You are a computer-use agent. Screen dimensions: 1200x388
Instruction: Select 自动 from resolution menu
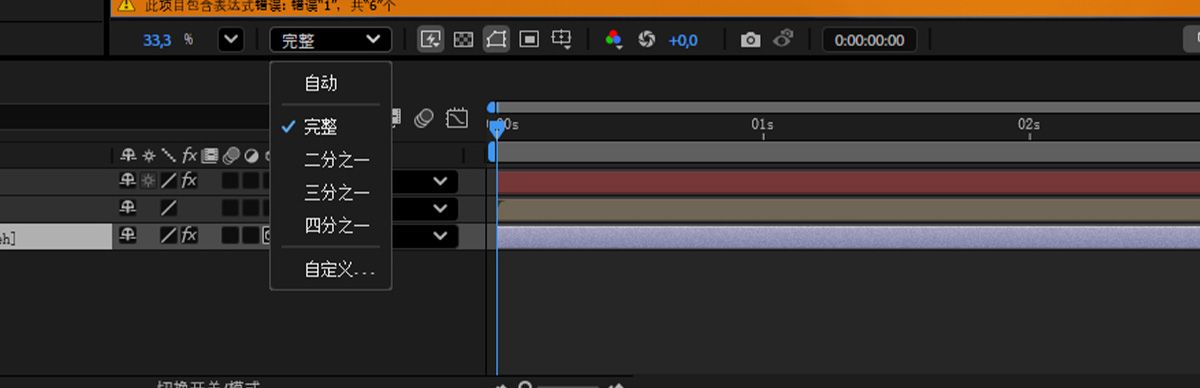click(x=331, y=84)
